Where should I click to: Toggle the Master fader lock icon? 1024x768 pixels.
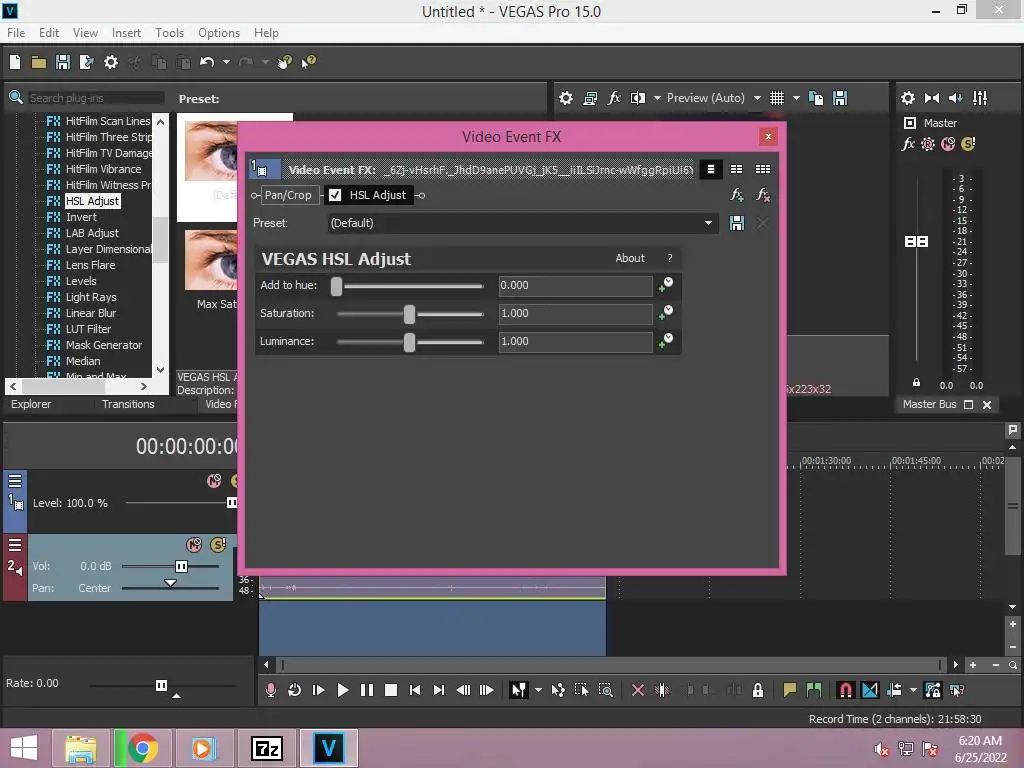tap(916, 383)
